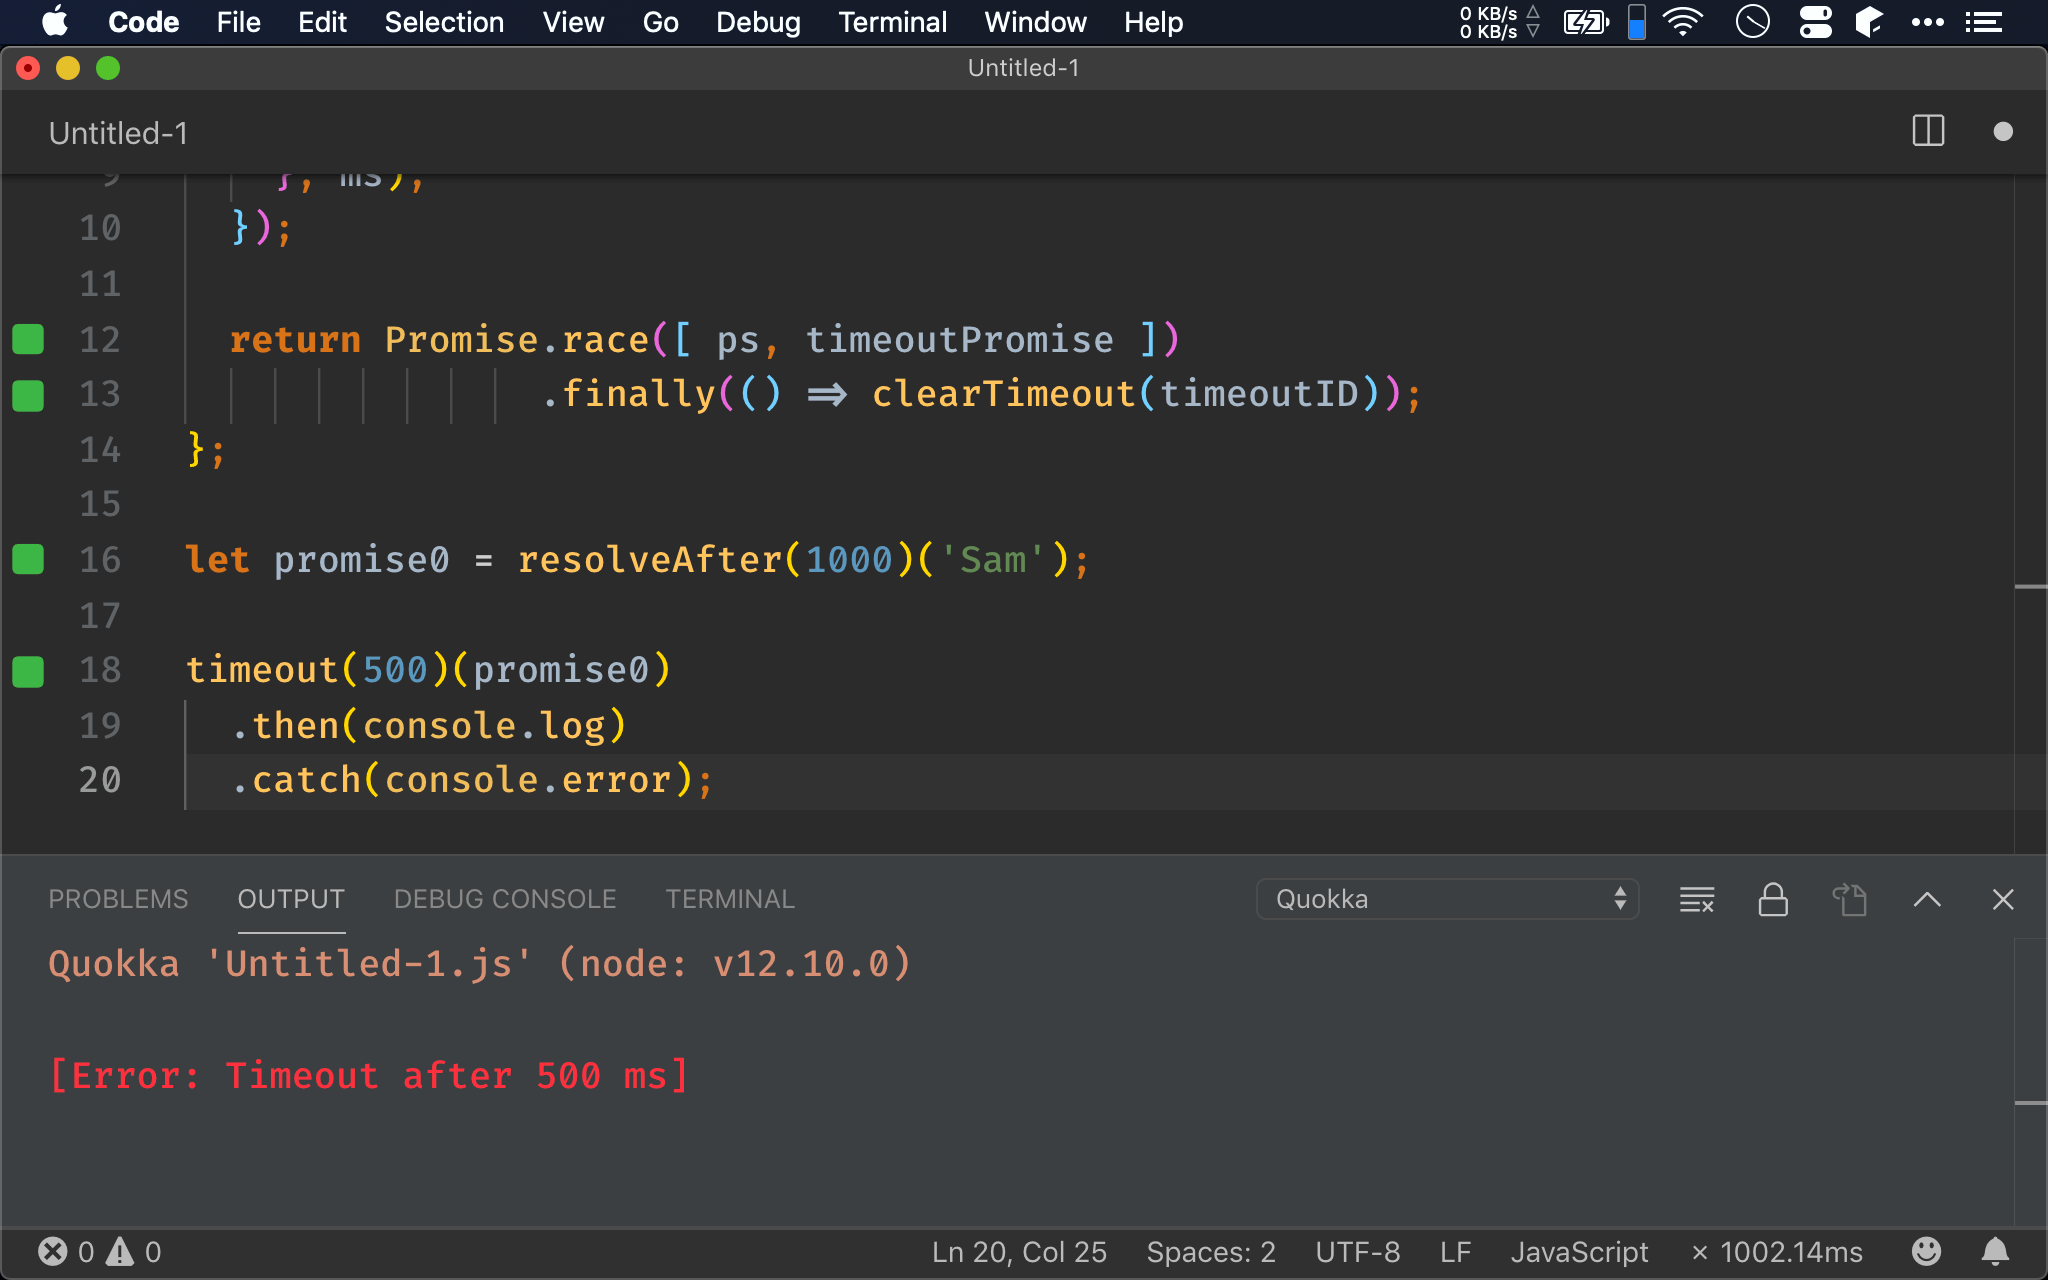
Task: Click the split editor icon
Action: click(x=1928, y=131)
